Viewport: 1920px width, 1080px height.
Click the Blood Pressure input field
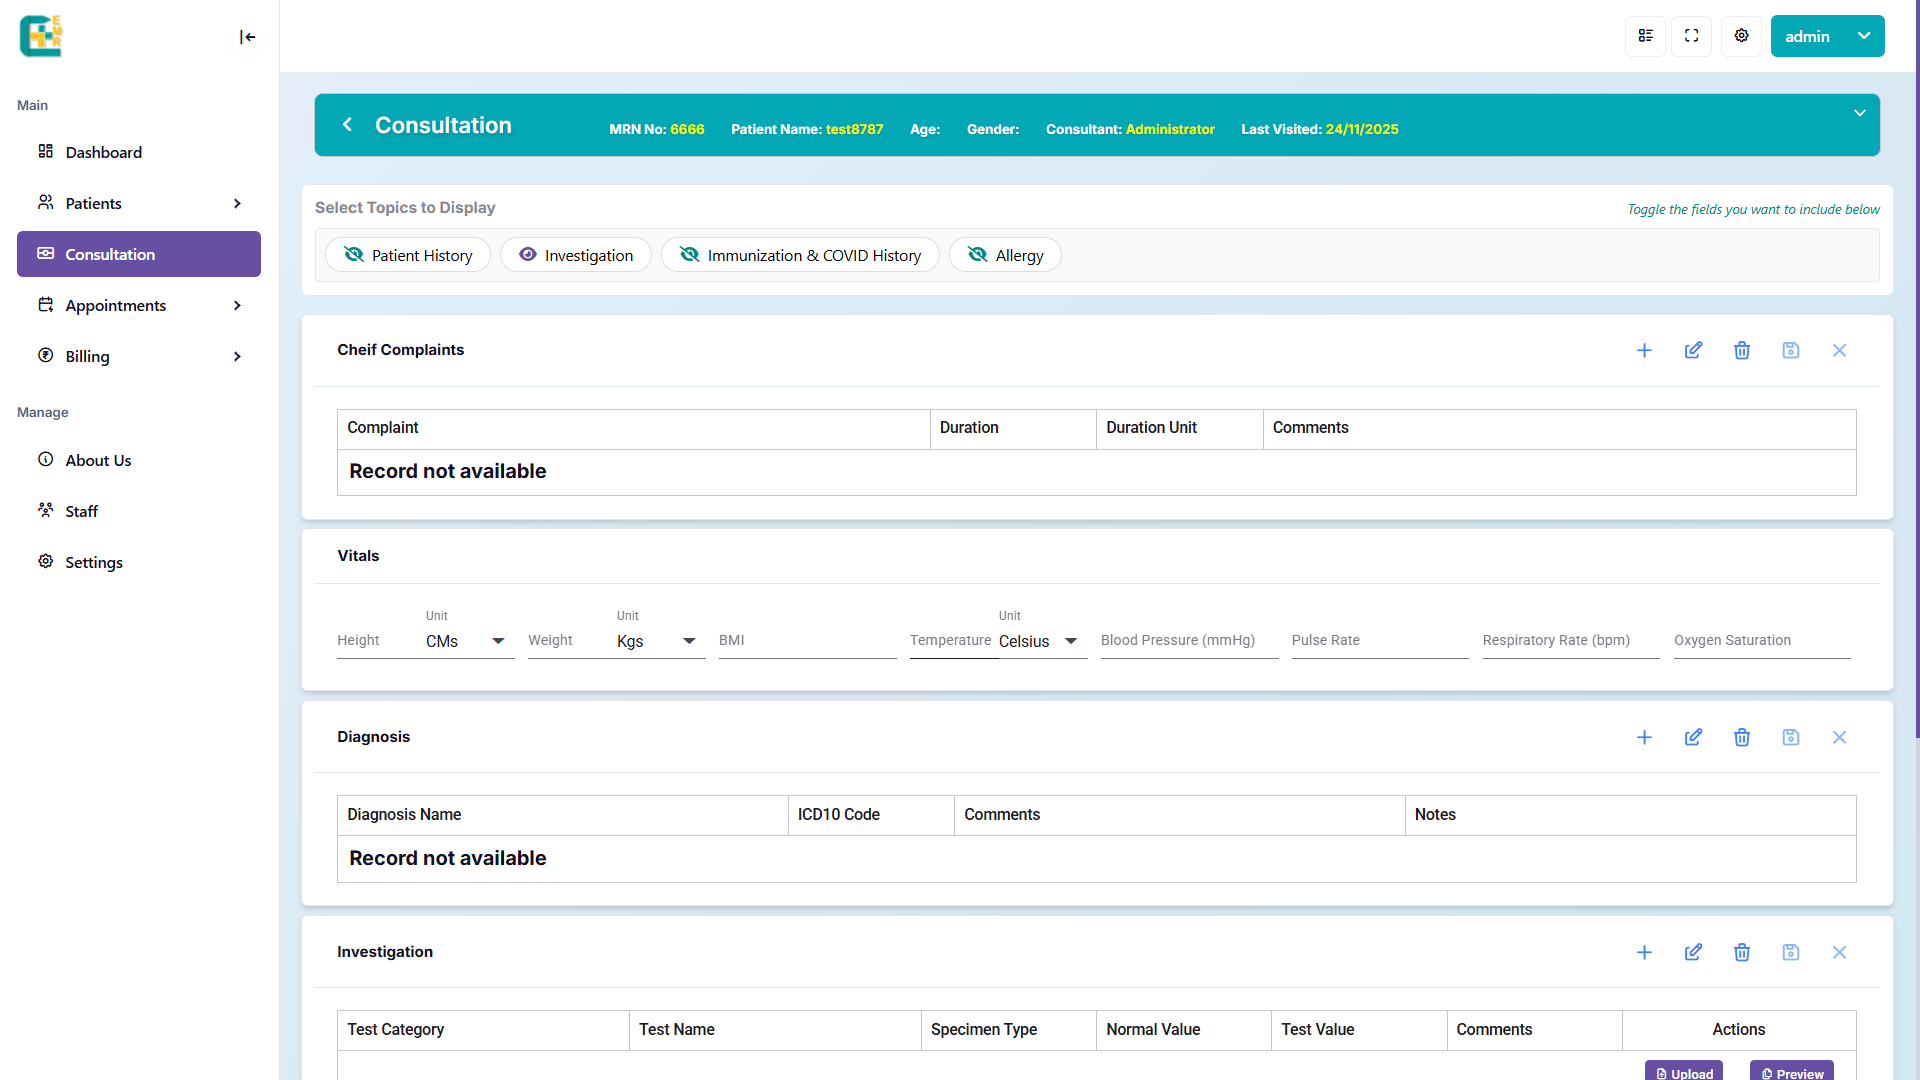point(1188,641)
